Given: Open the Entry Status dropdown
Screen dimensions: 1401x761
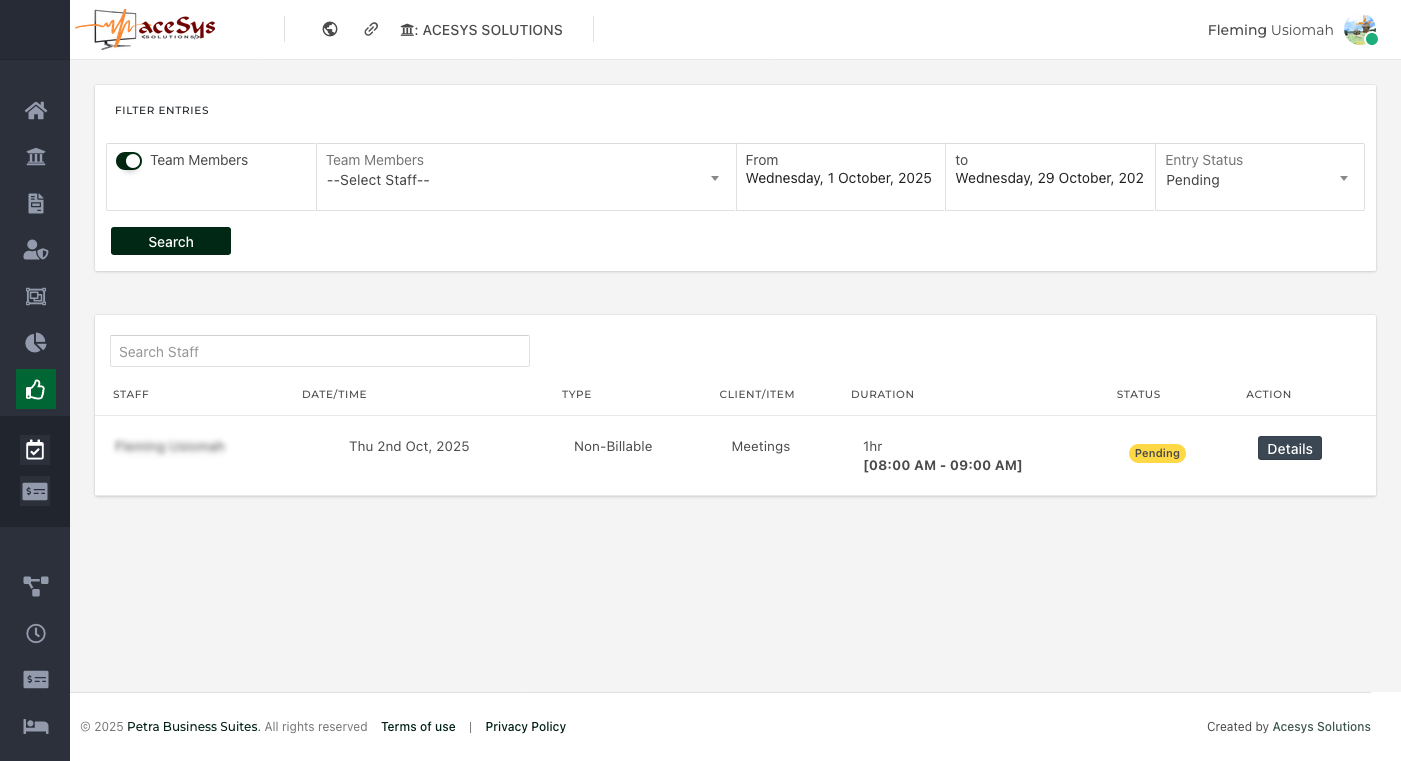Looking at the screenshot, I should click(1258, 180).
